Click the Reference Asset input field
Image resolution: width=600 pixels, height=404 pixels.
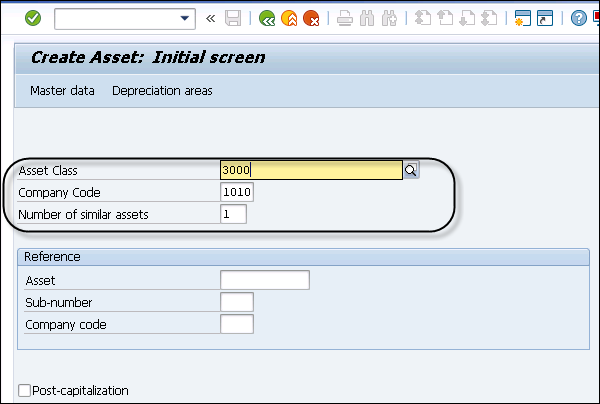pos(264,280)
